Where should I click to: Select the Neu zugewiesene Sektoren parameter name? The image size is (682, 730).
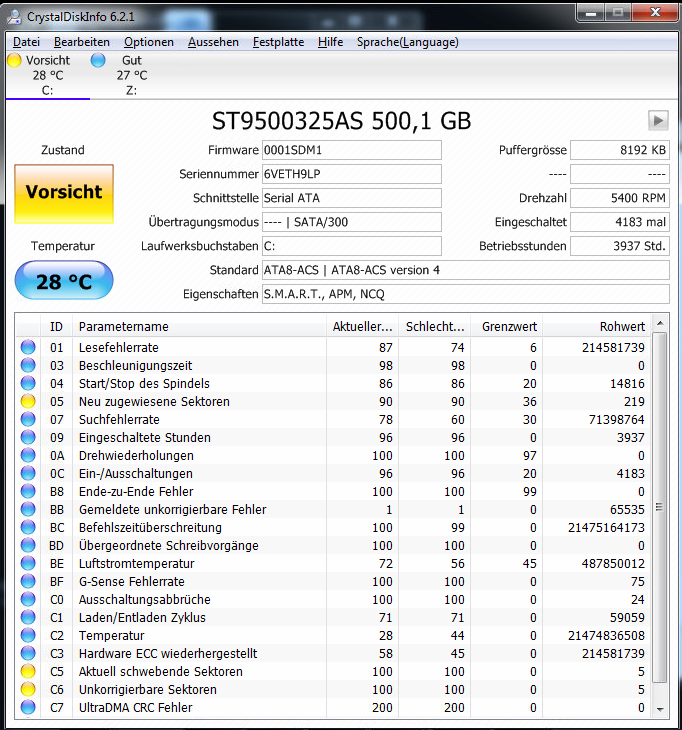pyautogui.click(x=154, y=401)
